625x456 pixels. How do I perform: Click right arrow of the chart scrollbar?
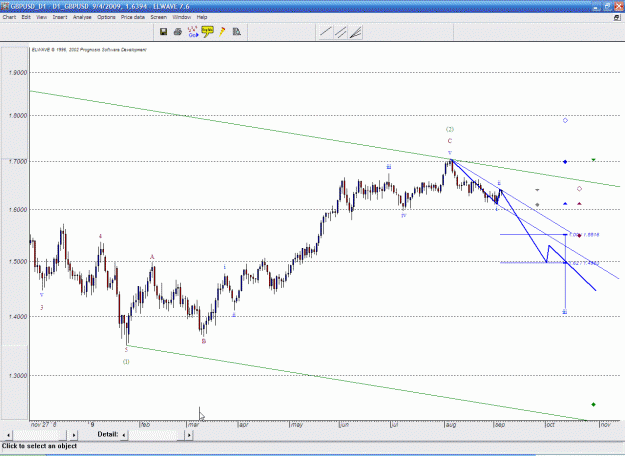[x=73, y=435]
